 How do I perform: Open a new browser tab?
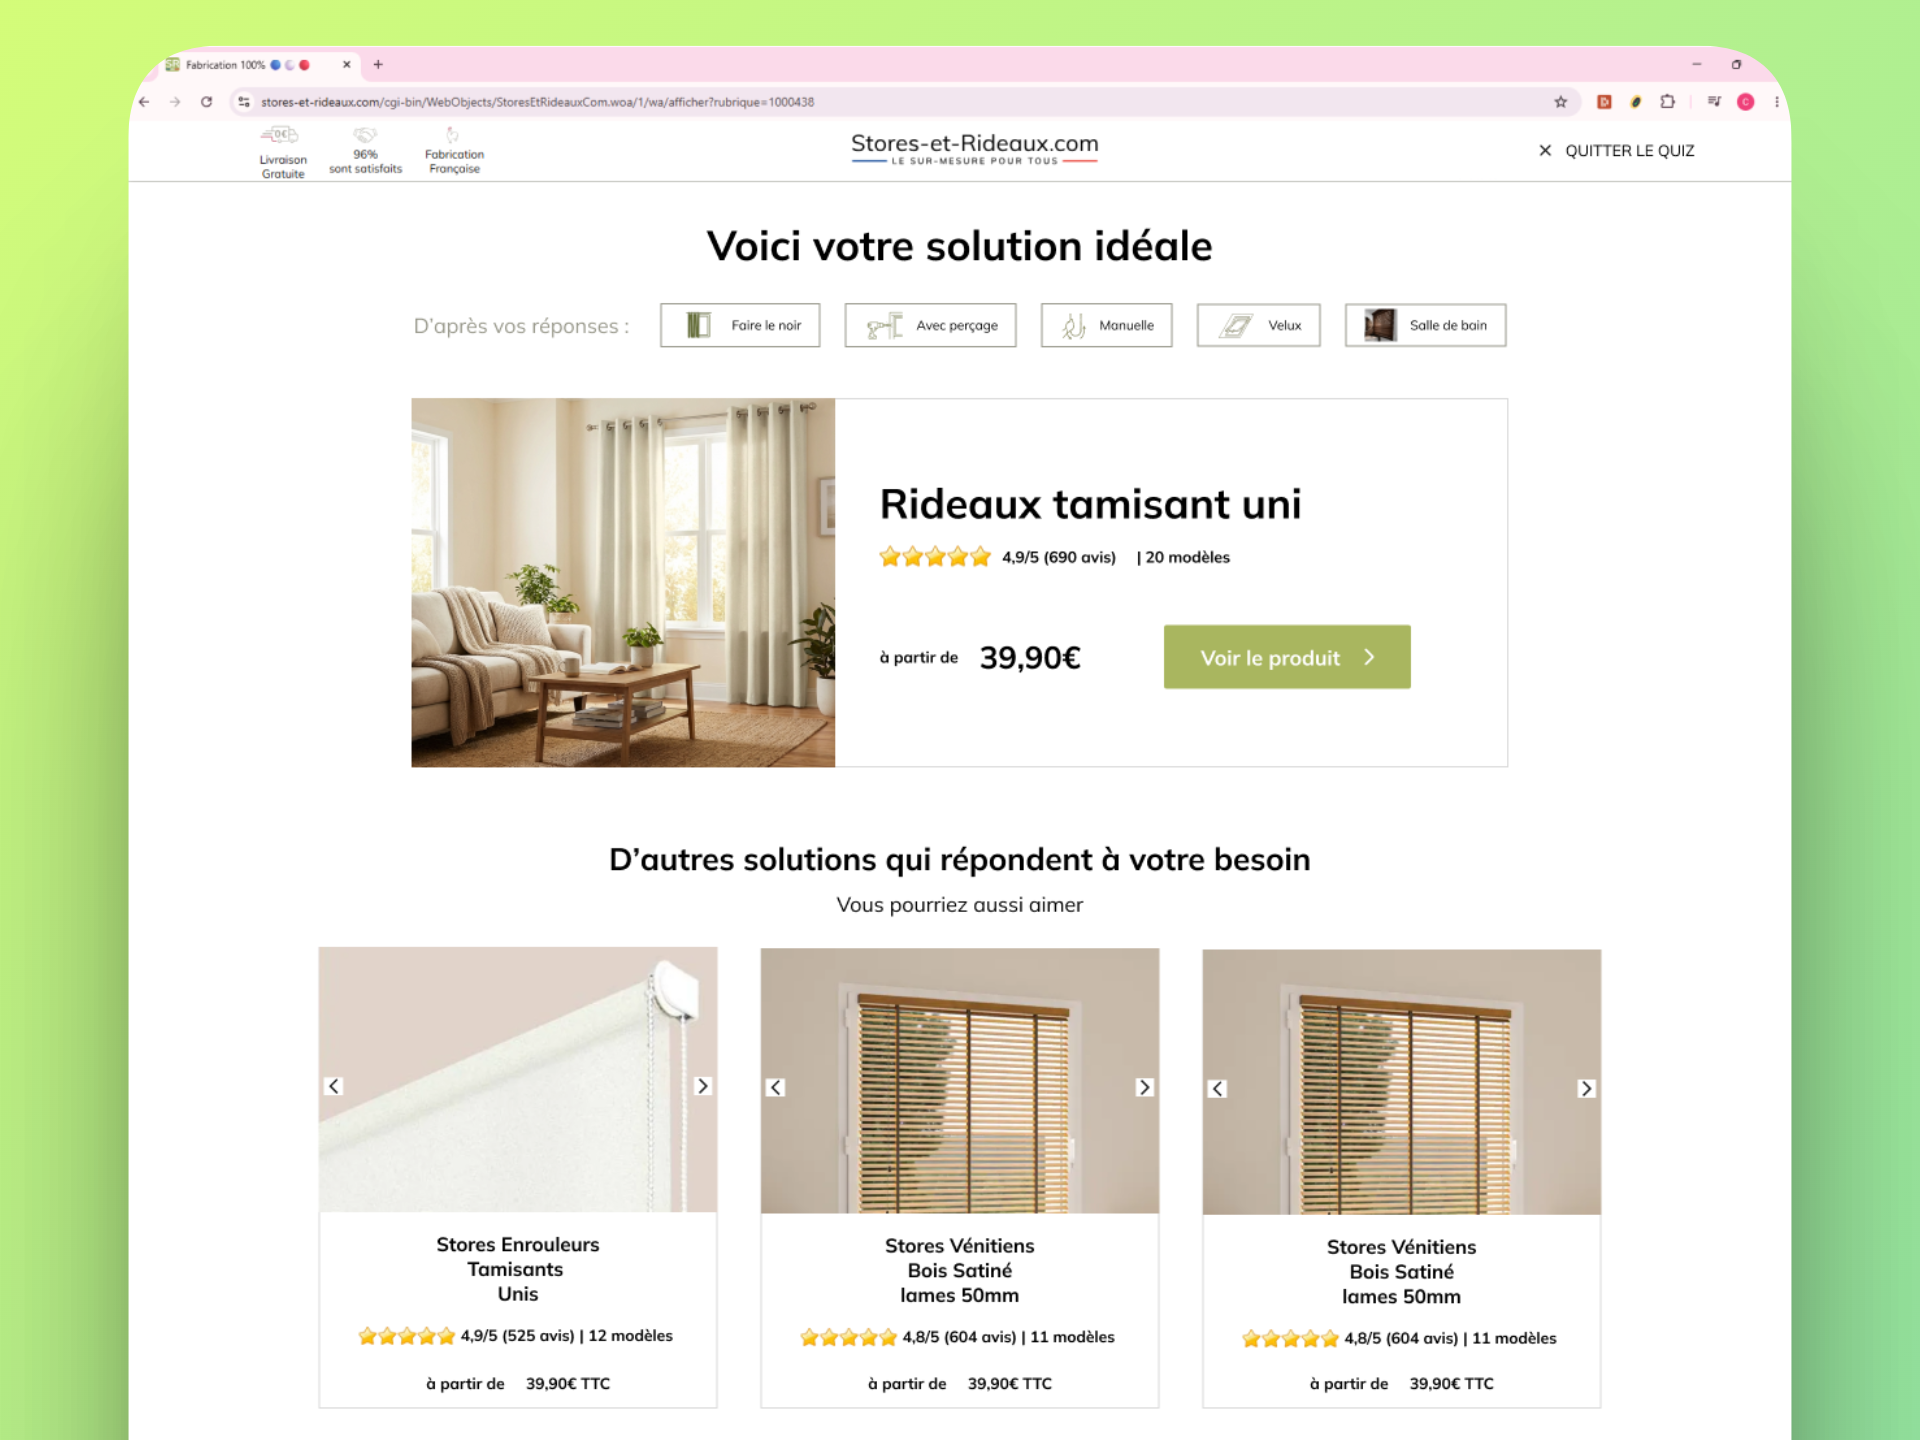click(x=378, y=65)
